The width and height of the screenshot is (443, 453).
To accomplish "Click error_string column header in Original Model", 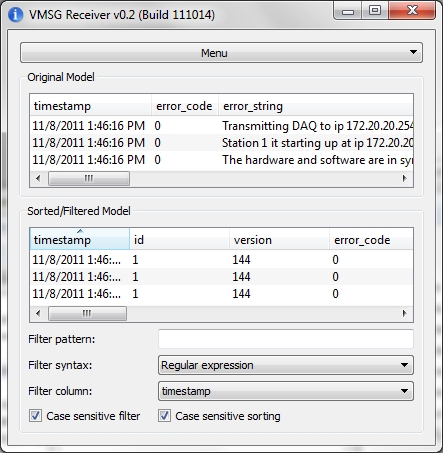I will [316, 106].
